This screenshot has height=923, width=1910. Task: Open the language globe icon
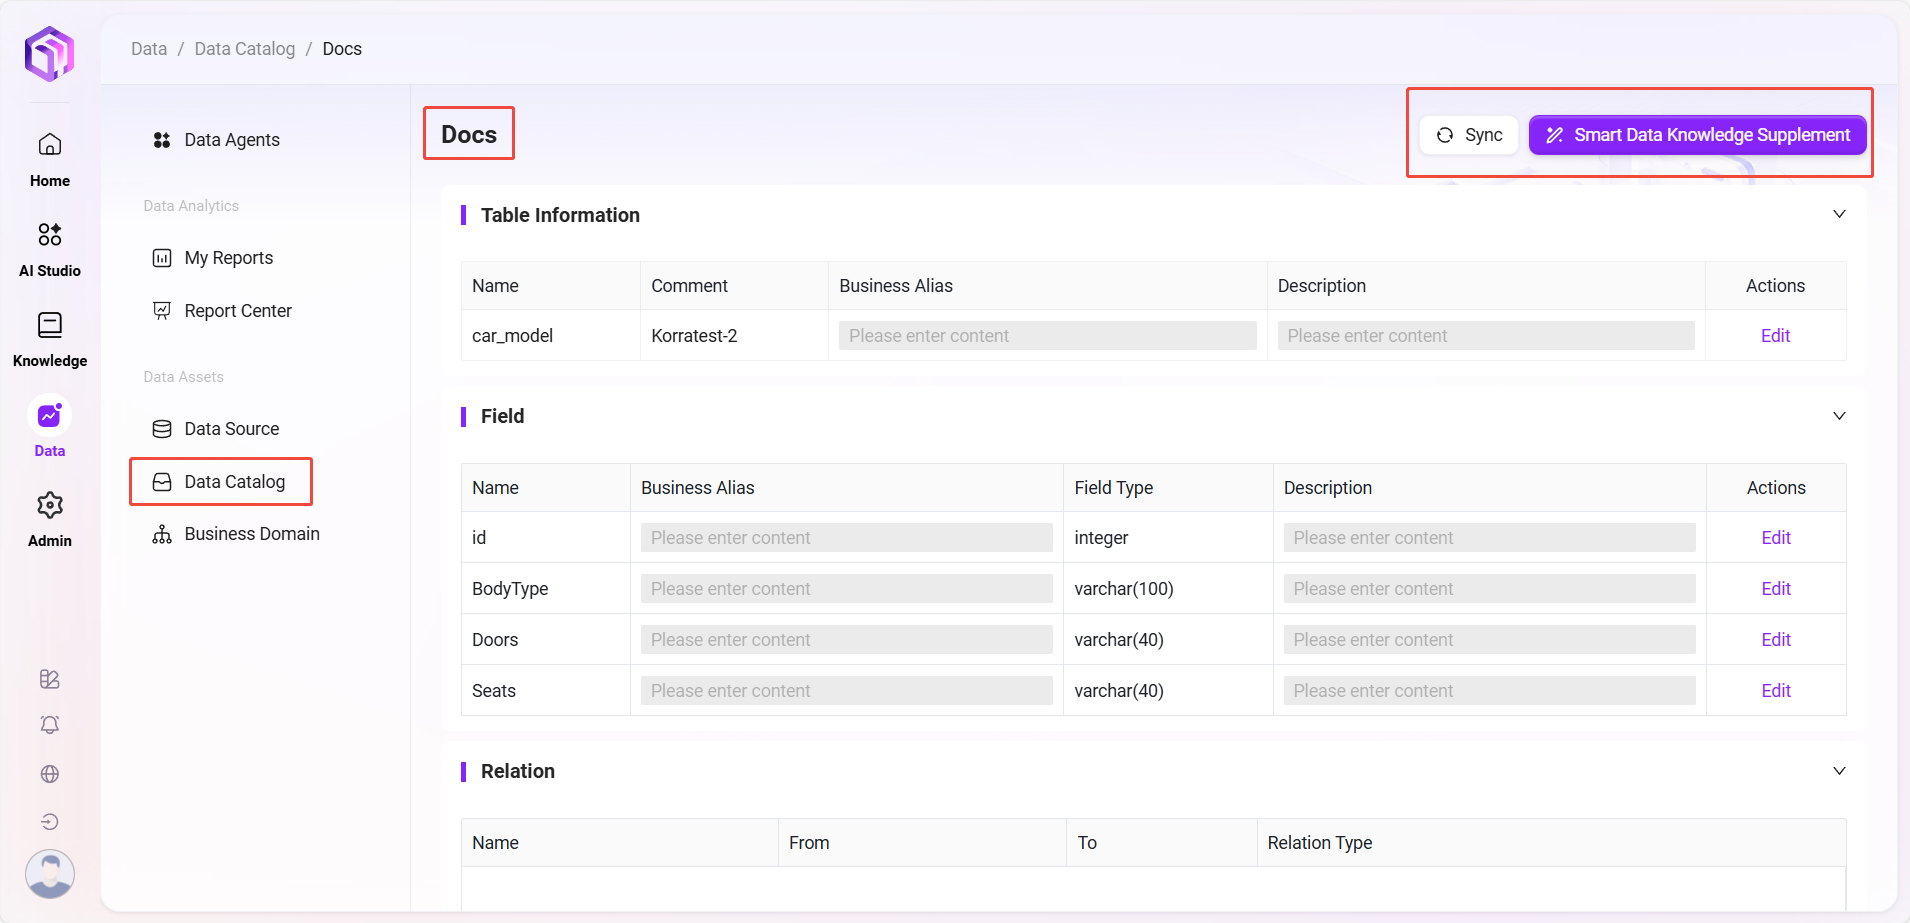click(50, 774)
